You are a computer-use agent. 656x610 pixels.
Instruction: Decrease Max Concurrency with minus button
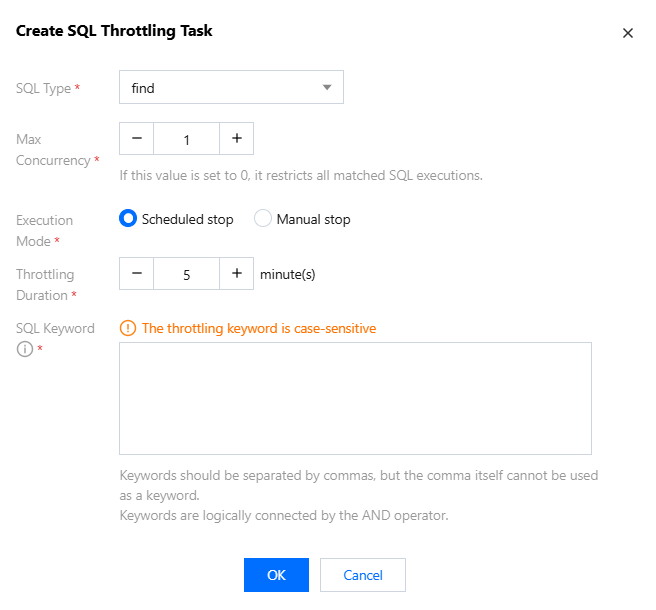pyautogui.click(x=137, y=139)
